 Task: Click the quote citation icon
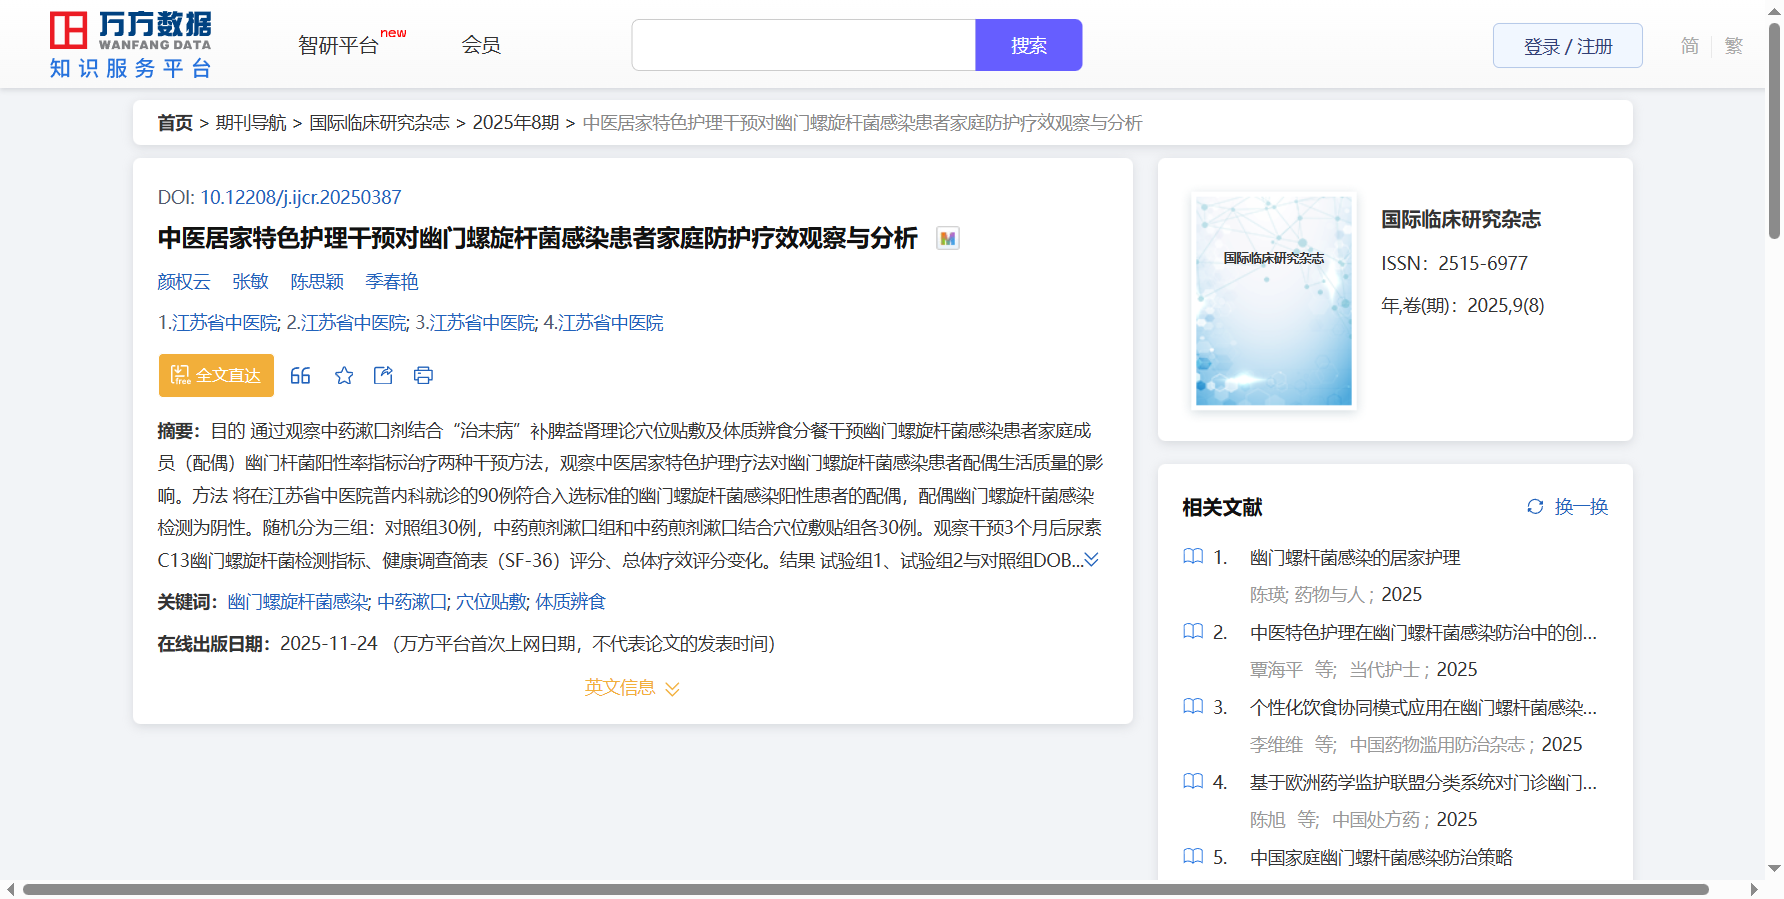(300, 375)
